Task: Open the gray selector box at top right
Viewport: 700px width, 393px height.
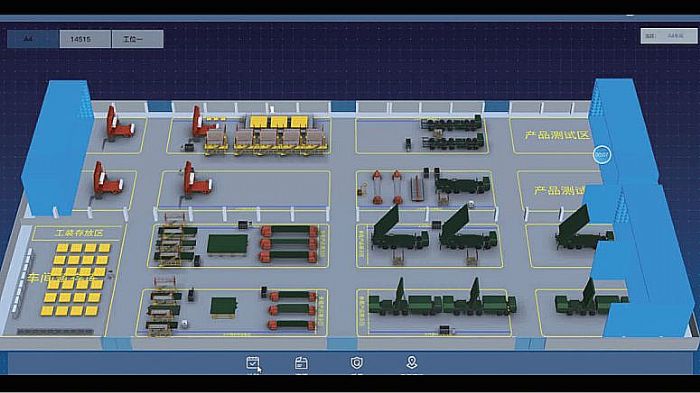Action: pos(669,36)
